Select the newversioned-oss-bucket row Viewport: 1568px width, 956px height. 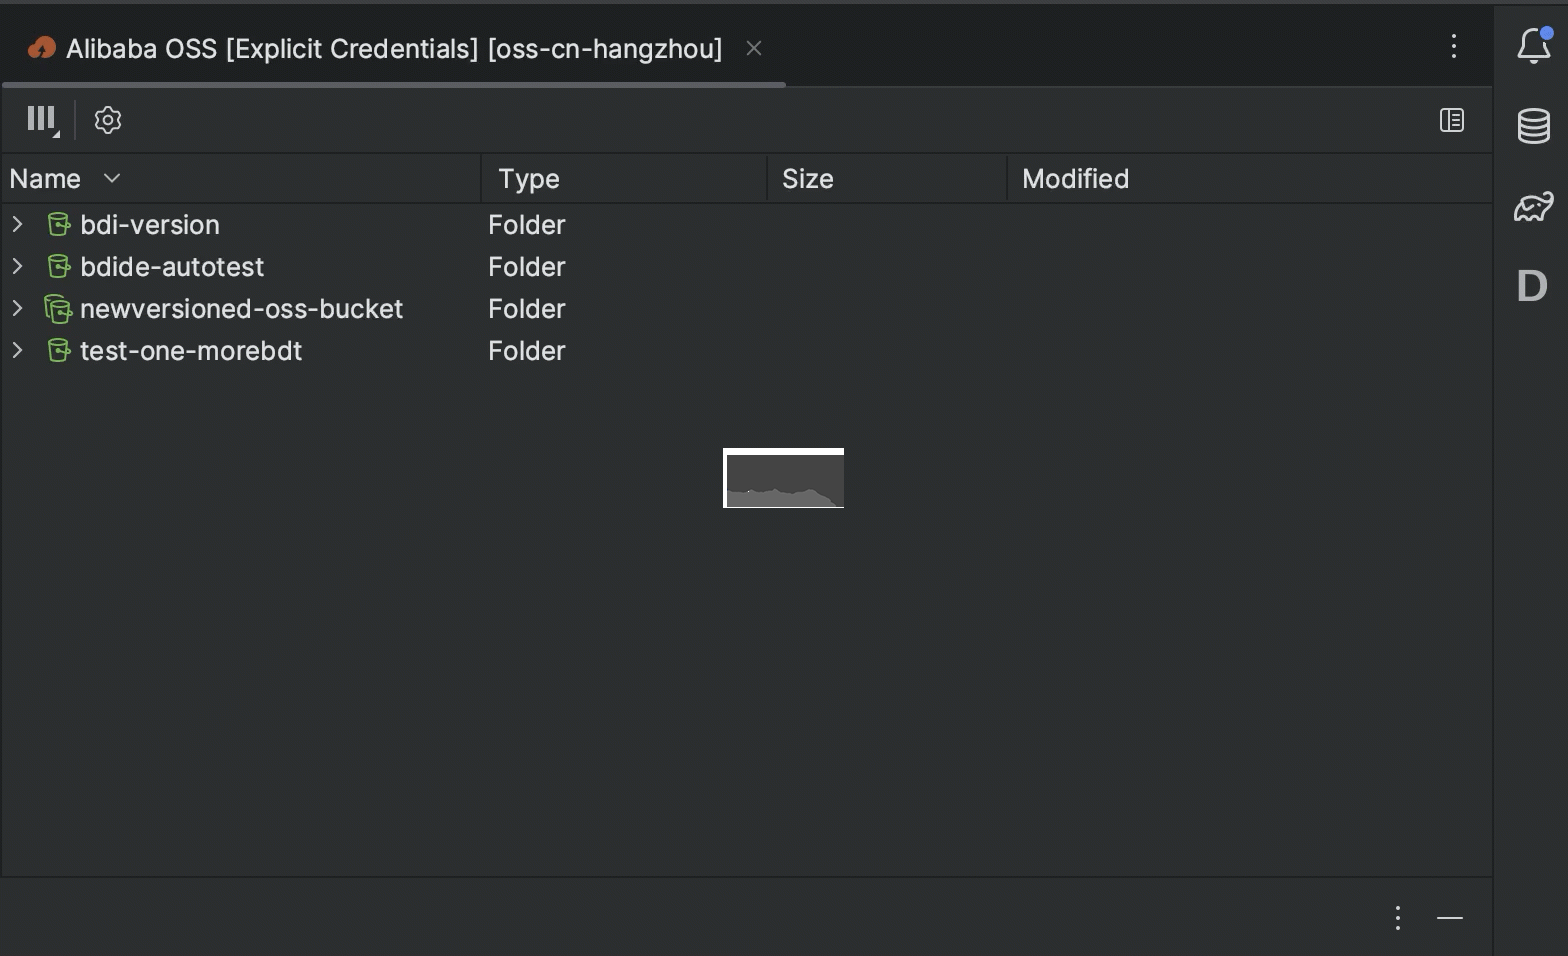(x=241, y=309)
